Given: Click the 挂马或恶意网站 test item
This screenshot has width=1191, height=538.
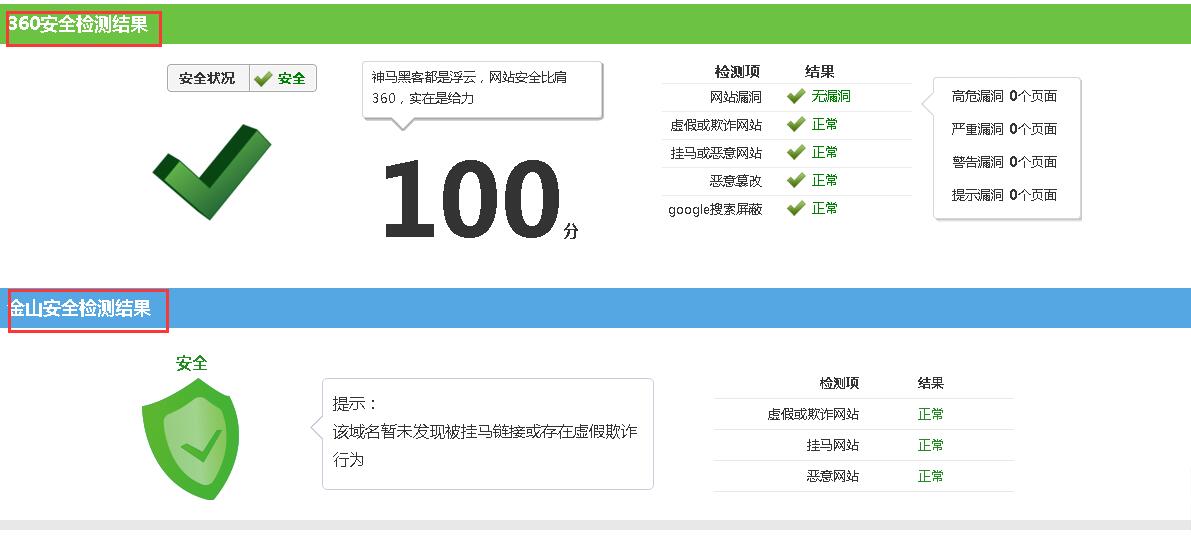Looking at the screenshot, I should 716,153.
